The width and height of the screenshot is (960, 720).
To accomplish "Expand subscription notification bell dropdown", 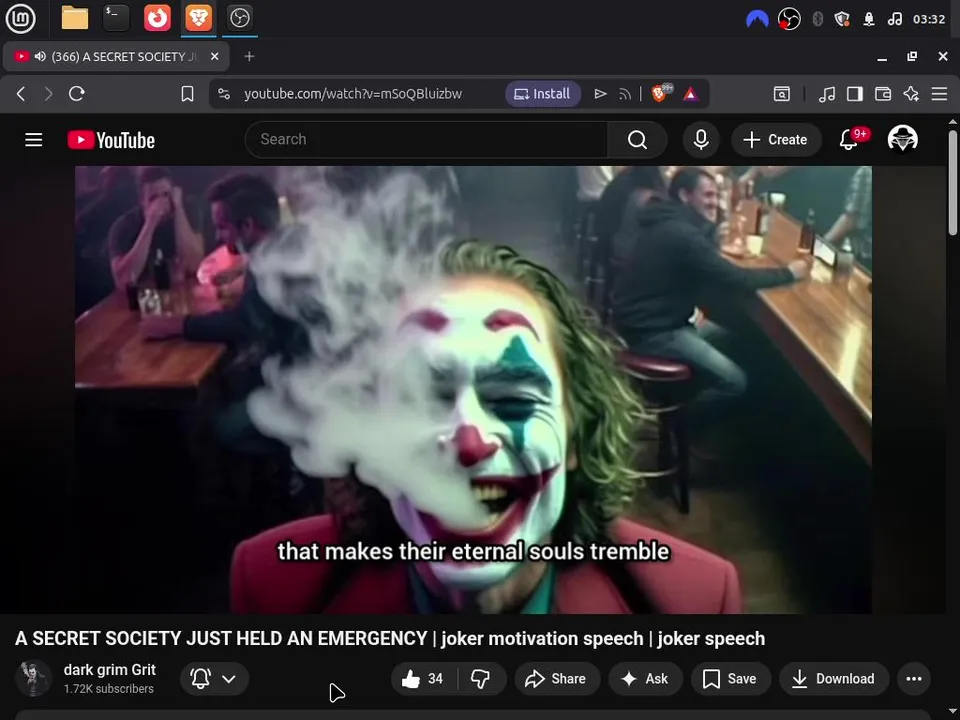I will (214, 678).
